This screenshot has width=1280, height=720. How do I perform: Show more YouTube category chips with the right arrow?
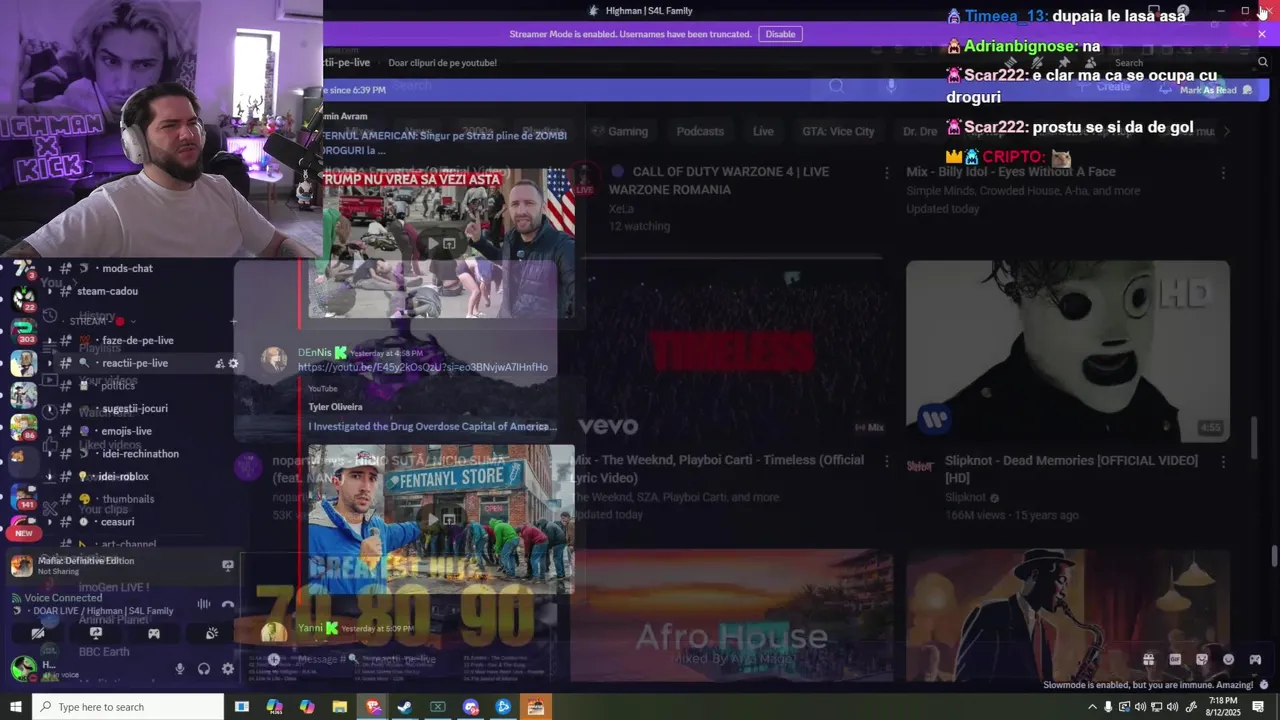coord(1227,131)
